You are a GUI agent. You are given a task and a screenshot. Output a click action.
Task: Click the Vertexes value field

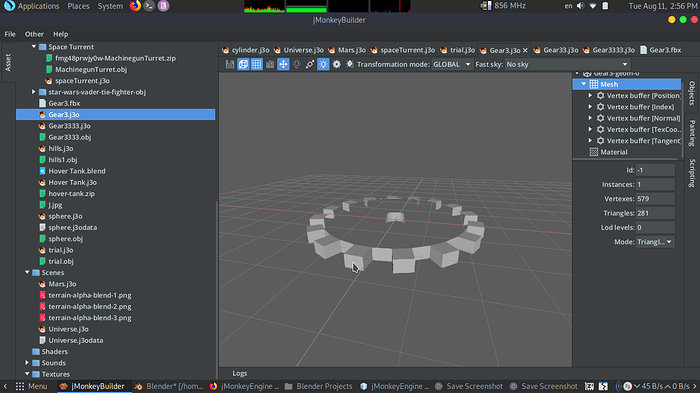click(655, 199)
